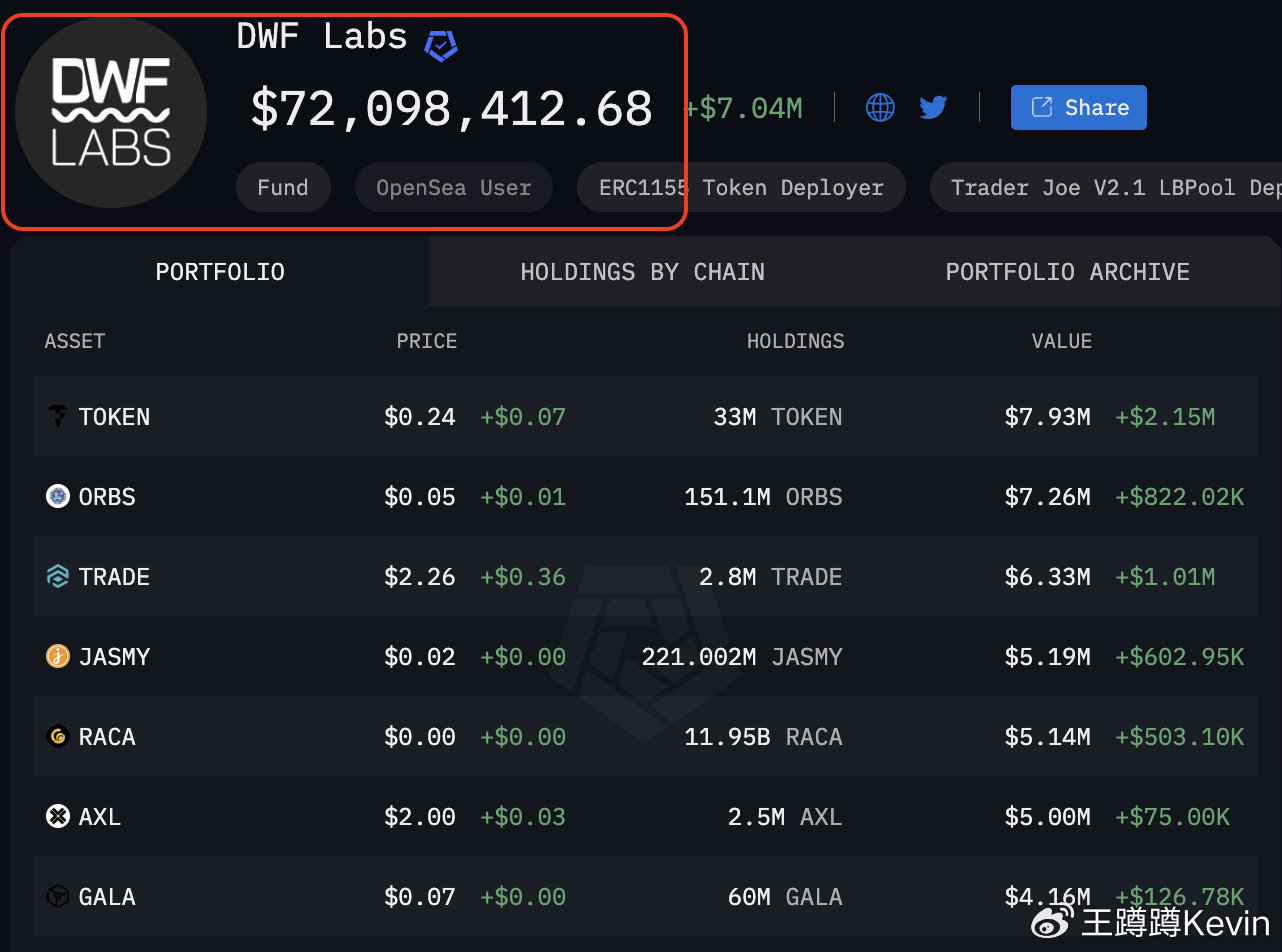Click the DWF Labs logo avatar
The height and width of the screenshot is (952, 1282).
tap(111, 112)
